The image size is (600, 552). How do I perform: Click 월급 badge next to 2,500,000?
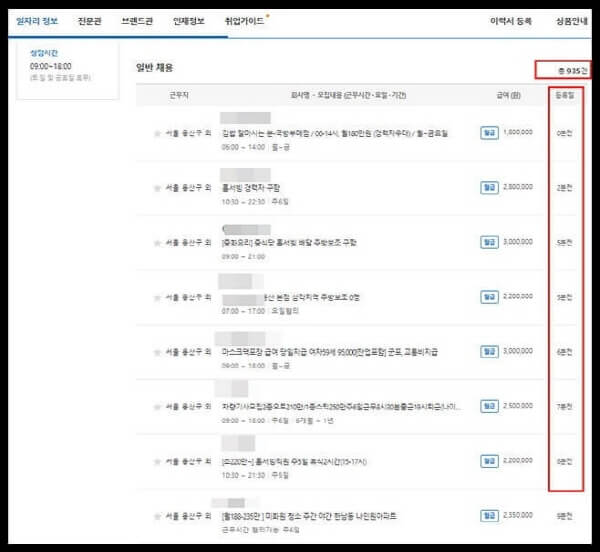tap(489, 406)
